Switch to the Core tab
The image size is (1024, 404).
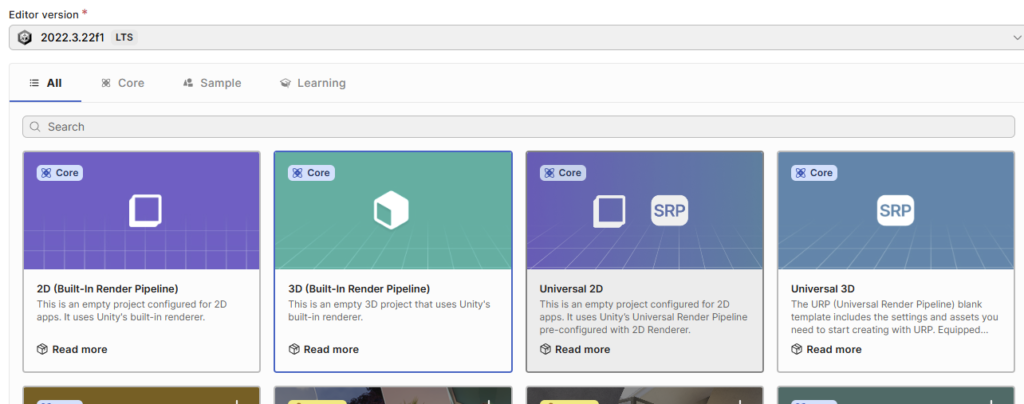pos(122,83)
